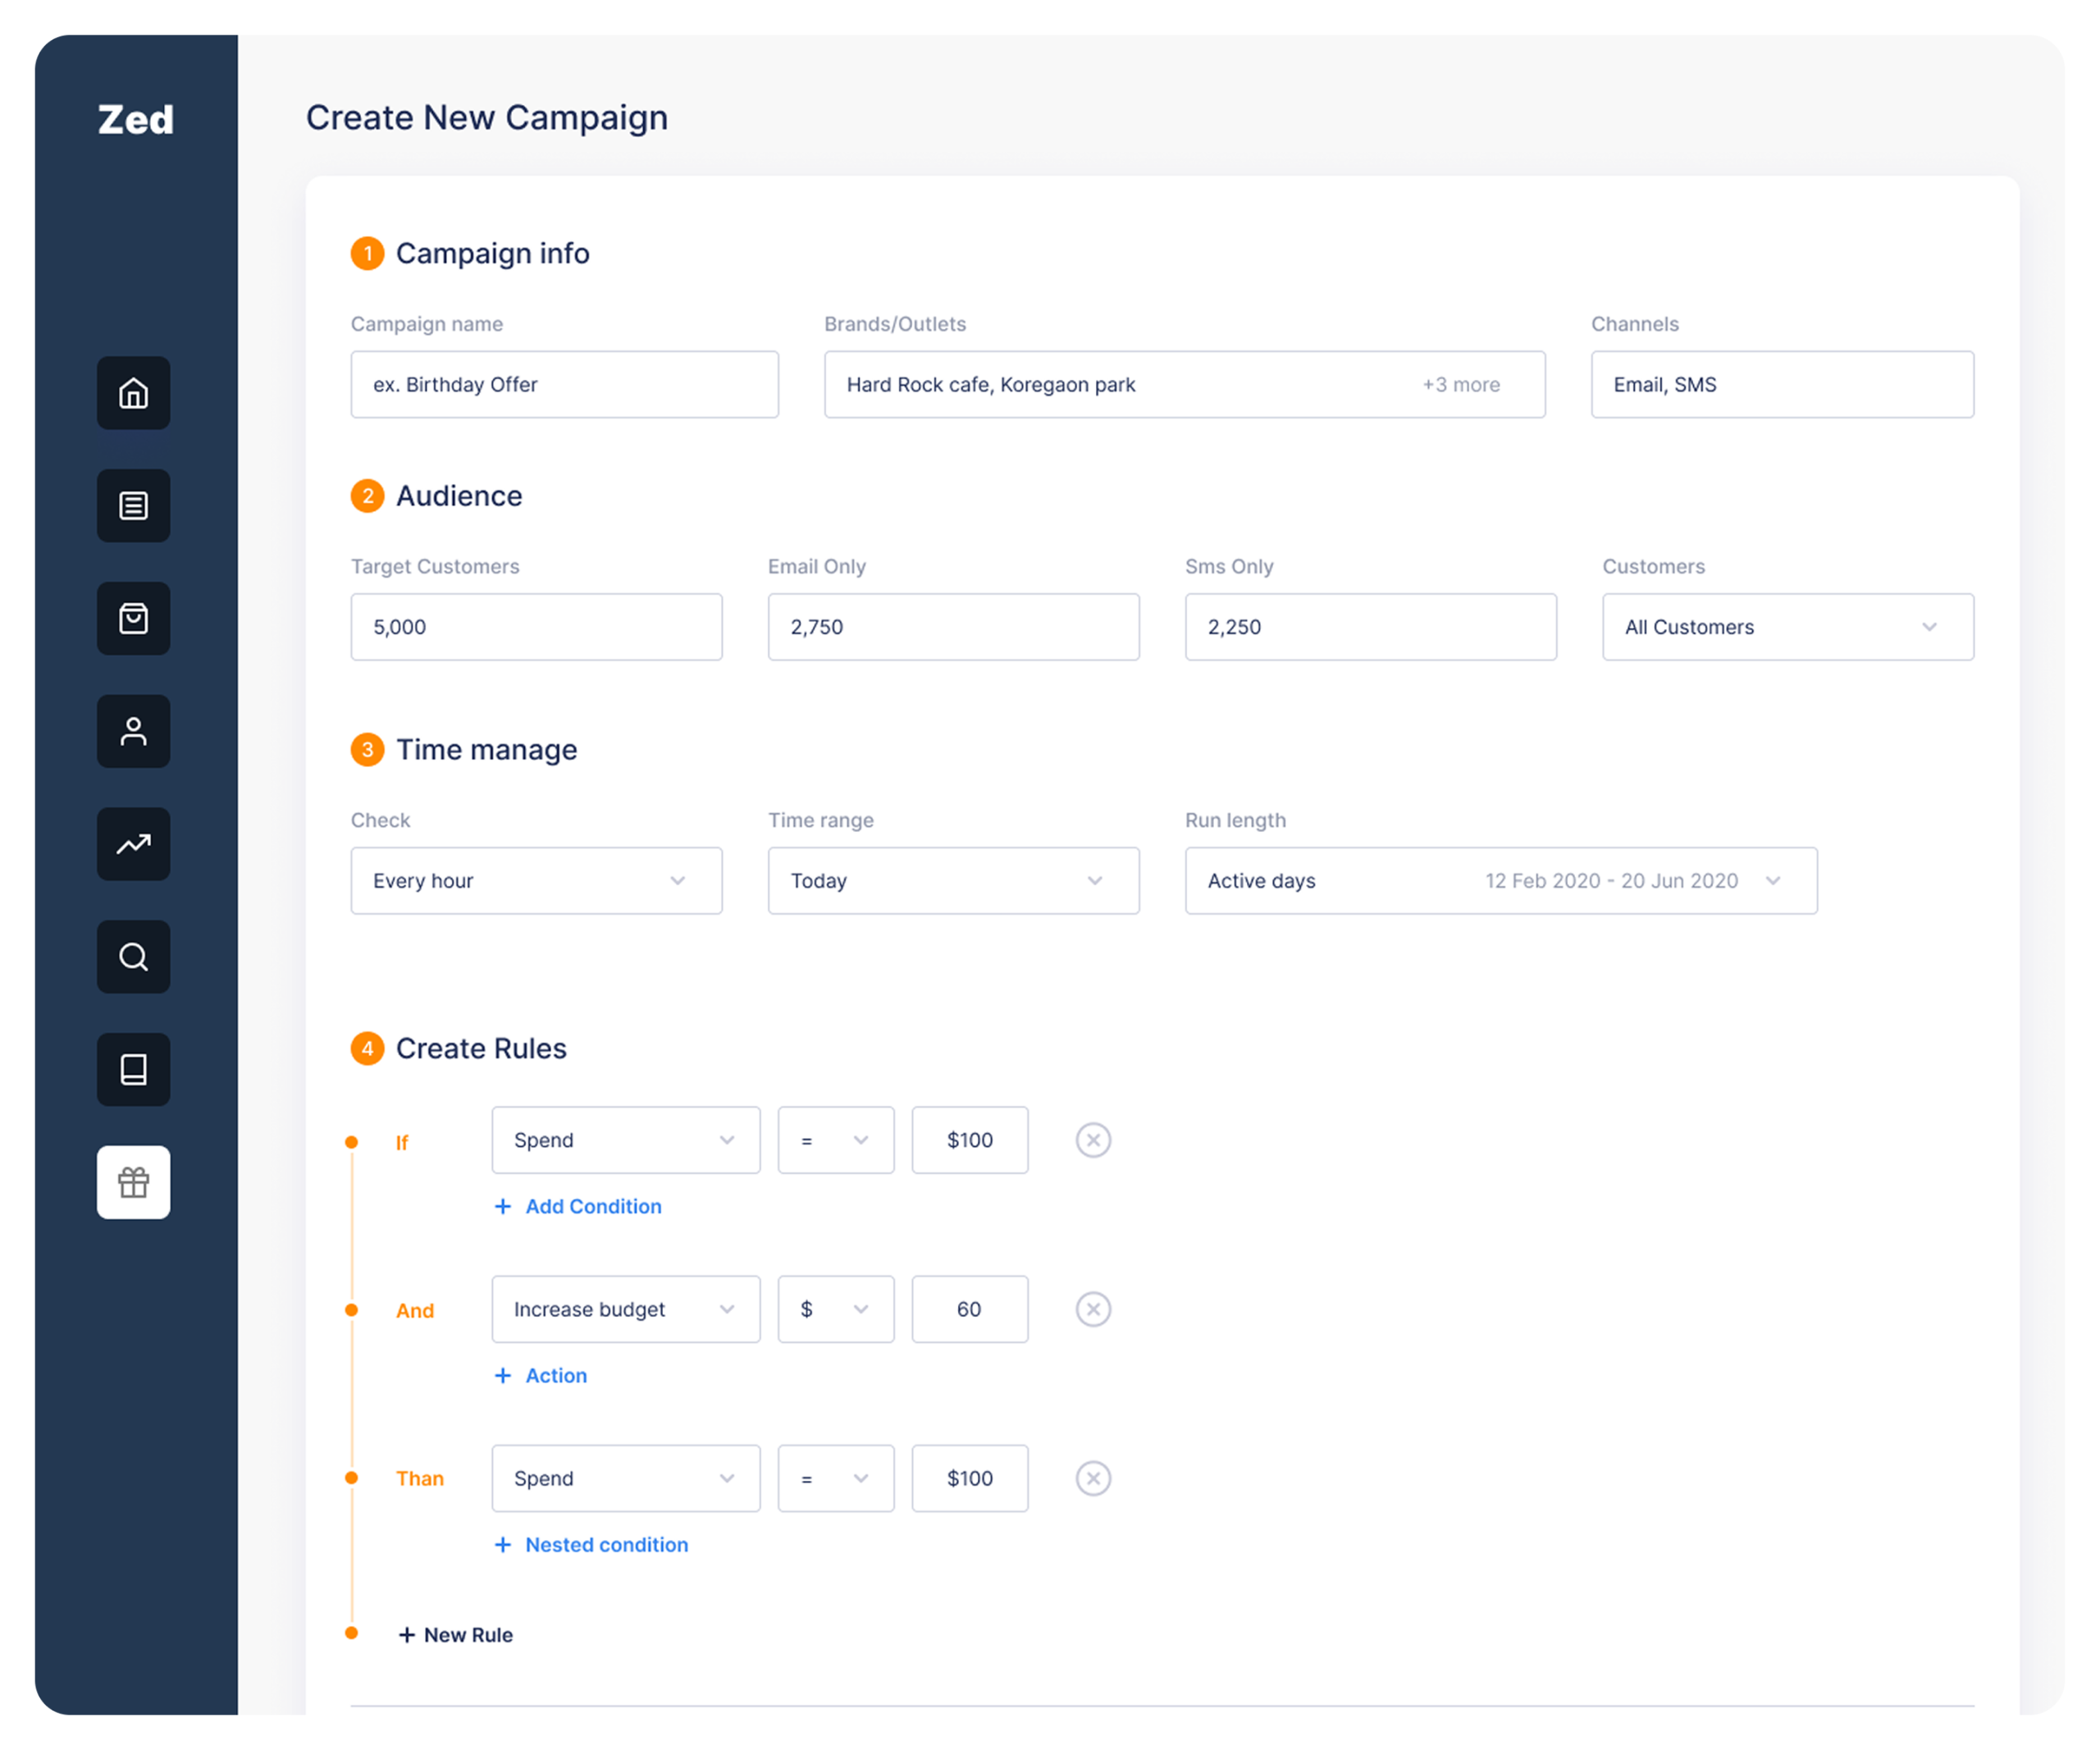
Task: Click the Zed logo
Action: click(x=136, y=120)
